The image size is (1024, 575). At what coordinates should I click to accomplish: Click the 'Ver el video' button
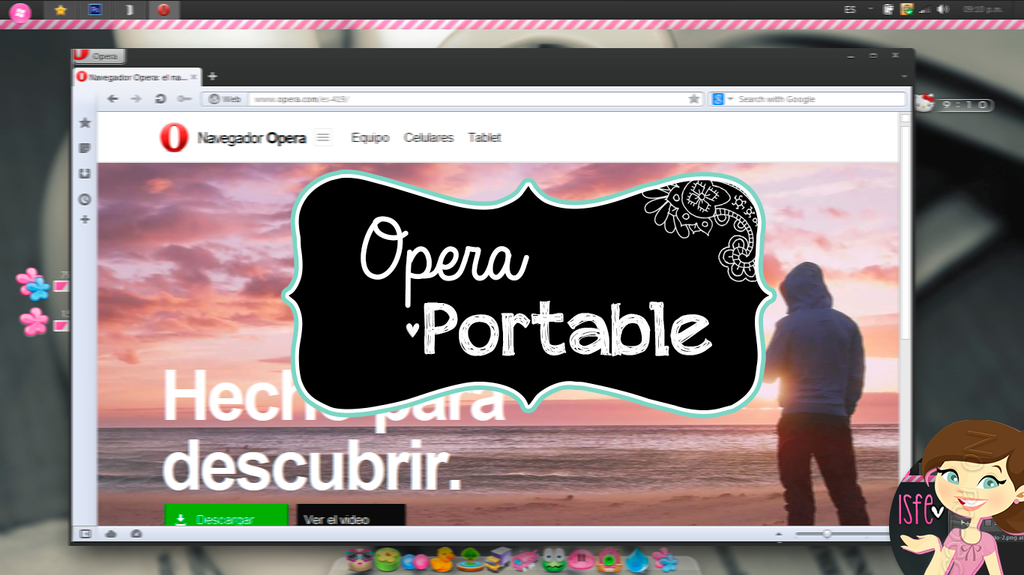[x=351, y=516]
